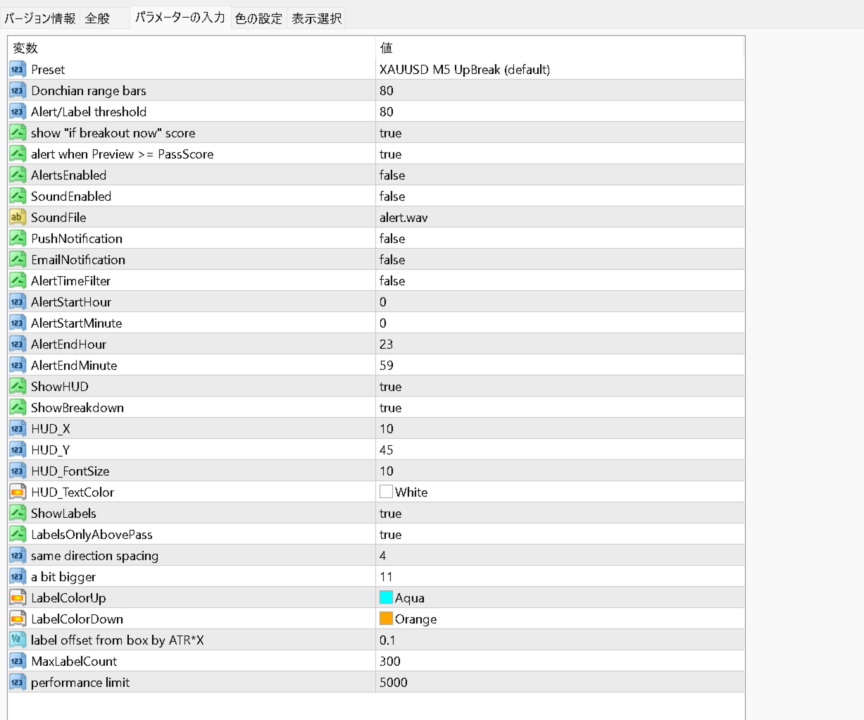Click the color icon beside HUD_TextColor

[x=17, y=492]
